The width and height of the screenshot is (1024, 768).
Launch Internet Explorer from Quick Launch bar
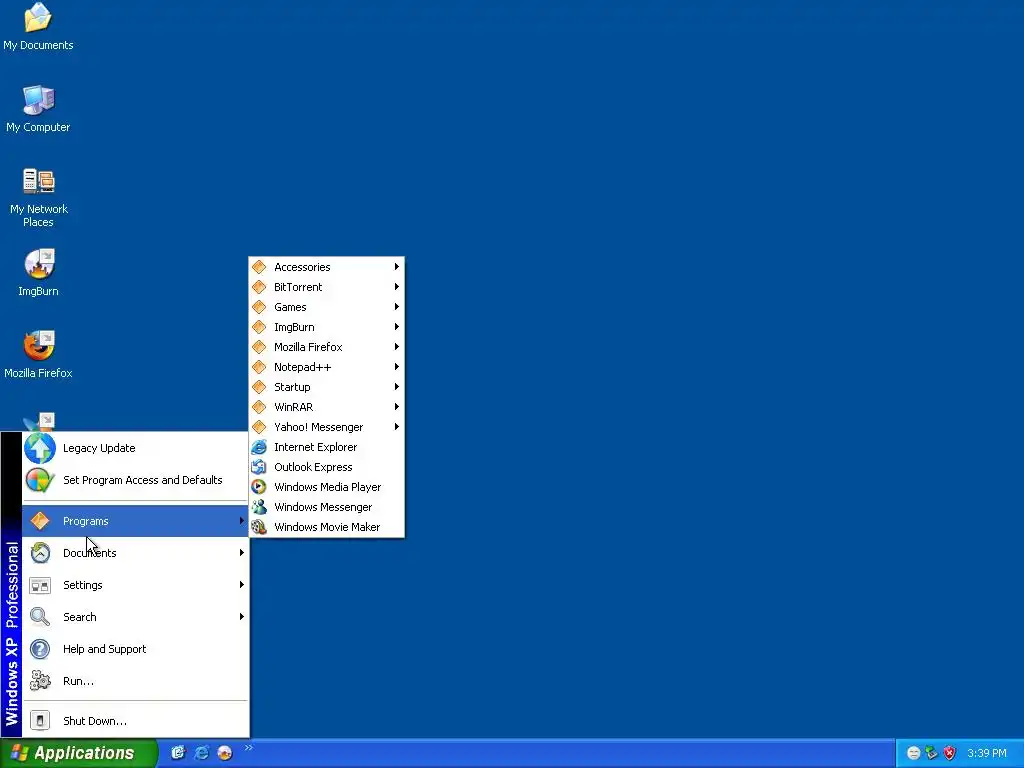coord(202,753)
